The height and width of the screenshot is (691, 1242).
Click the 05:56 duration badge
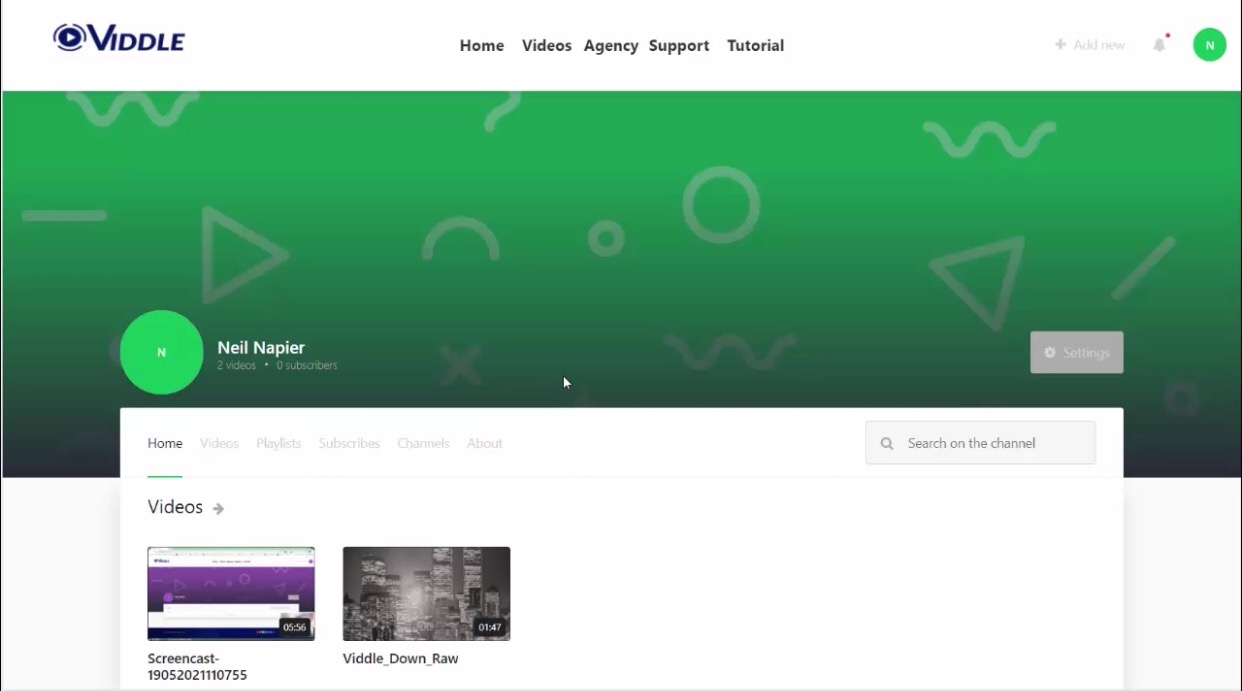[294, 628]
